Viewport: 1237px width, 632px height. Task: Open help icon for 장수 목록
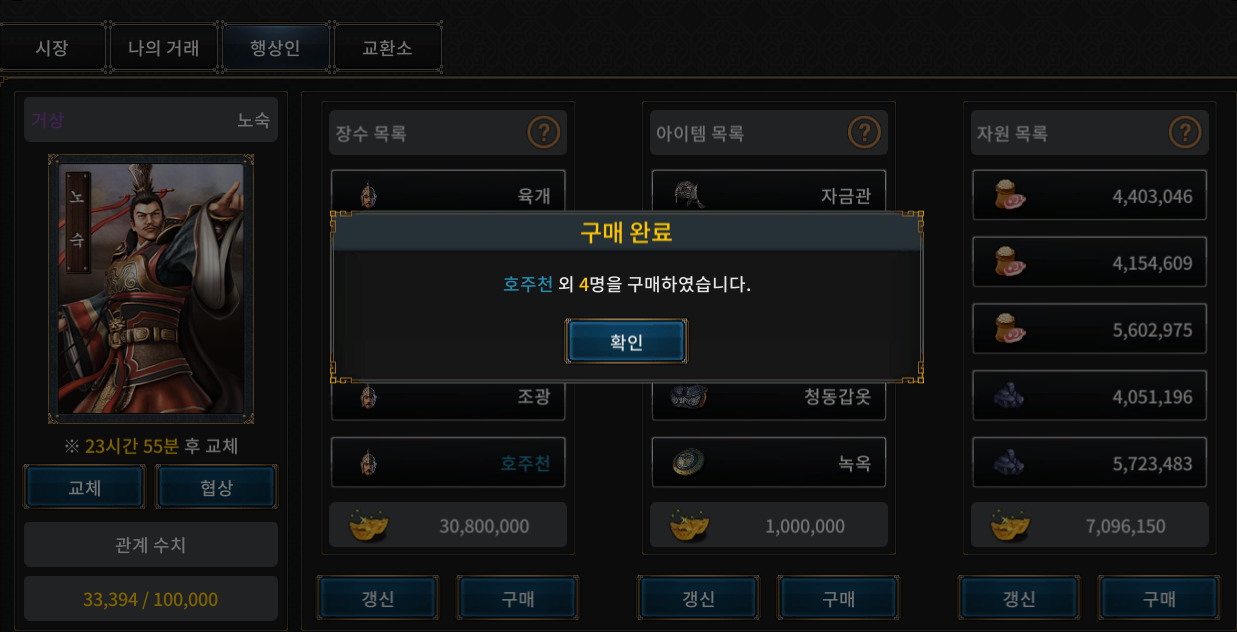pyautogui.click(x=543, y=132)
